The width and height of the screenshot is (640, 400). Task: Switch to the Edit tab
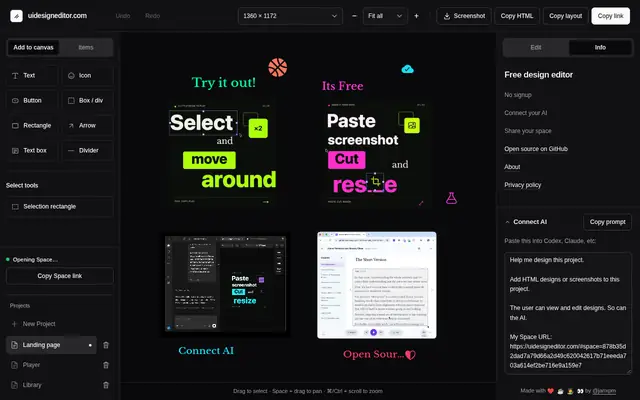(x=536, y=47)
